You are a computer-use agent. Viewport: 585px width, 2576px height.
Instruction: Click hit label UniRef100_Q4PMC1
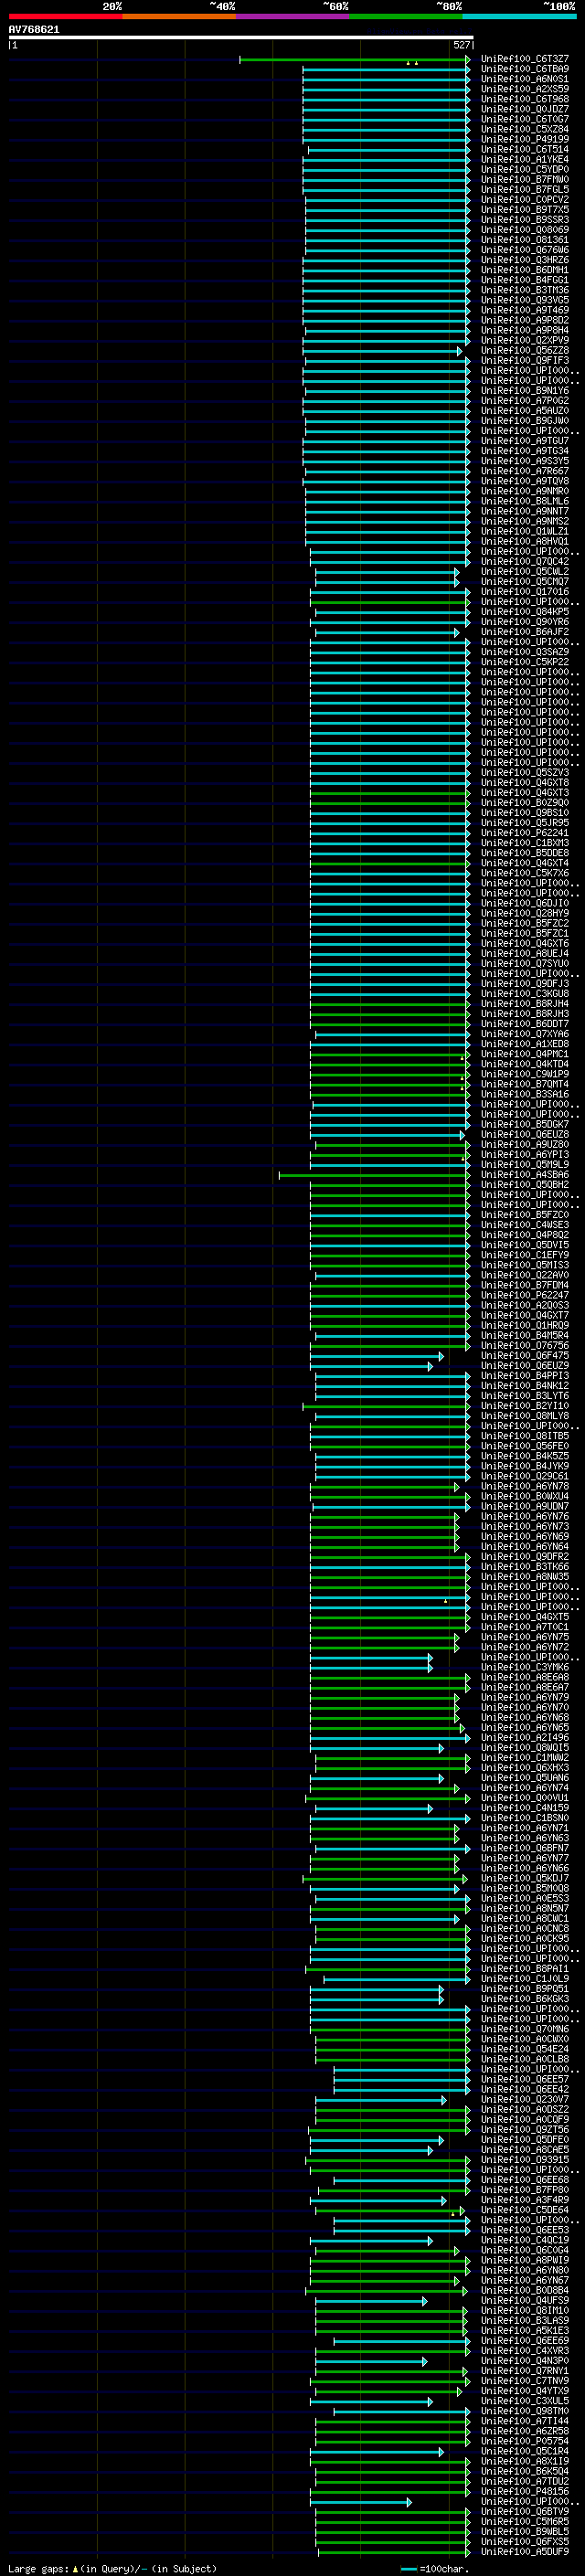click(525, 1053)
